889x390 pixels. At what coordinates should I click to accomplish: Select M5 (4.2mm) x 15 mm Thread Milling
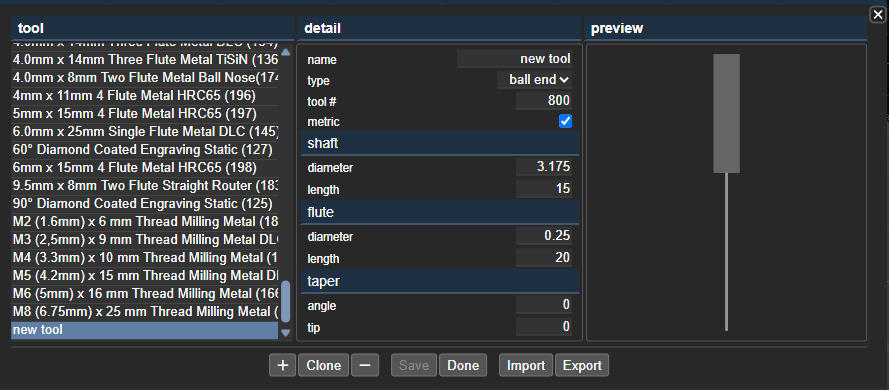[x=145, y=276]
